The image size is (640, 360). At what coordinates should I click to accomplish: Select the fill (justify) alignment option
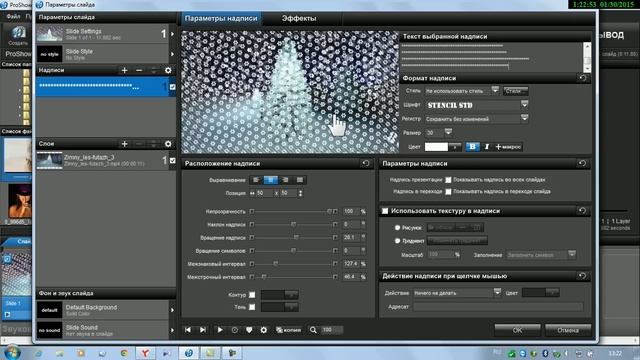point(300,180)
